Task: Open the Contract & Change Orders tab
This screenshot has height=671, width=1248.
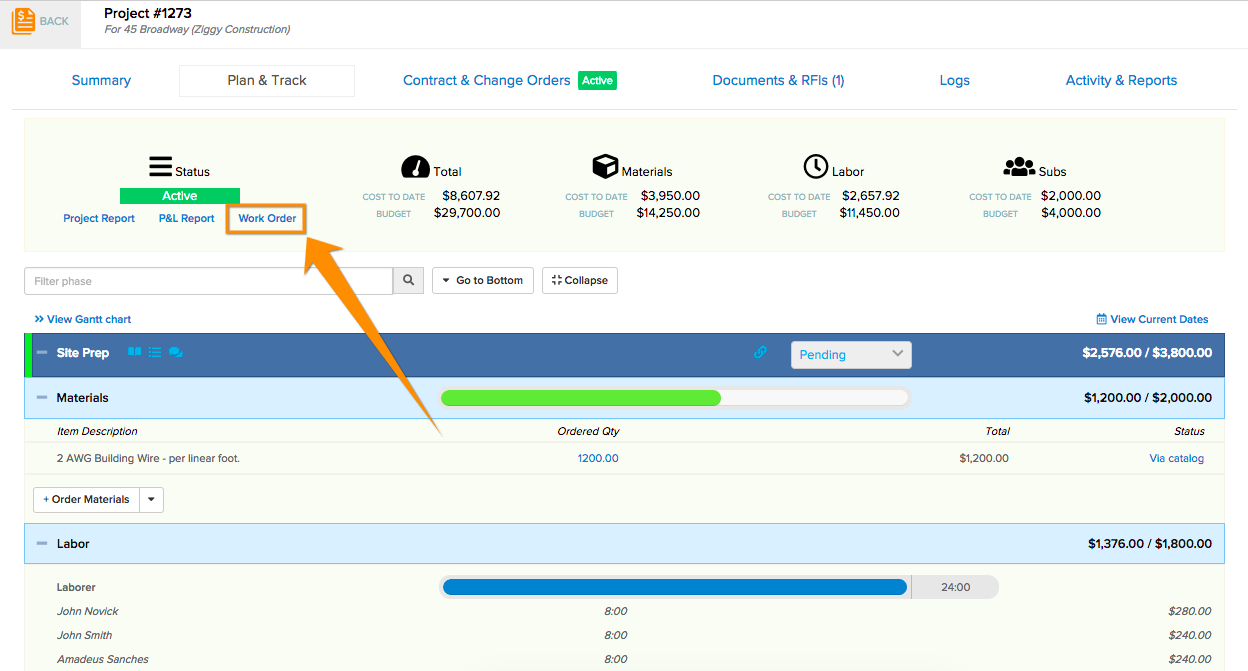Action: click(x=487, y=80)
